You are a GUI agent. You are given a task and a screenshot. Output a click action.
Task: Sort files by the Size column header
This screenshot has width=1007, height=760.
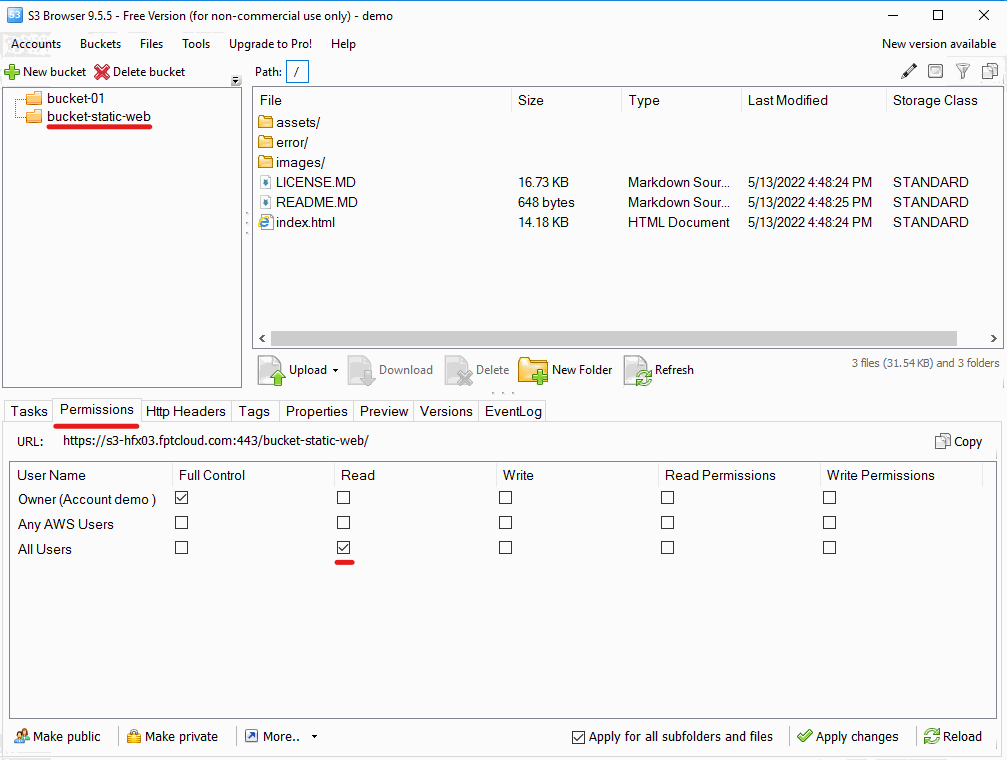[x=566, y=100]
